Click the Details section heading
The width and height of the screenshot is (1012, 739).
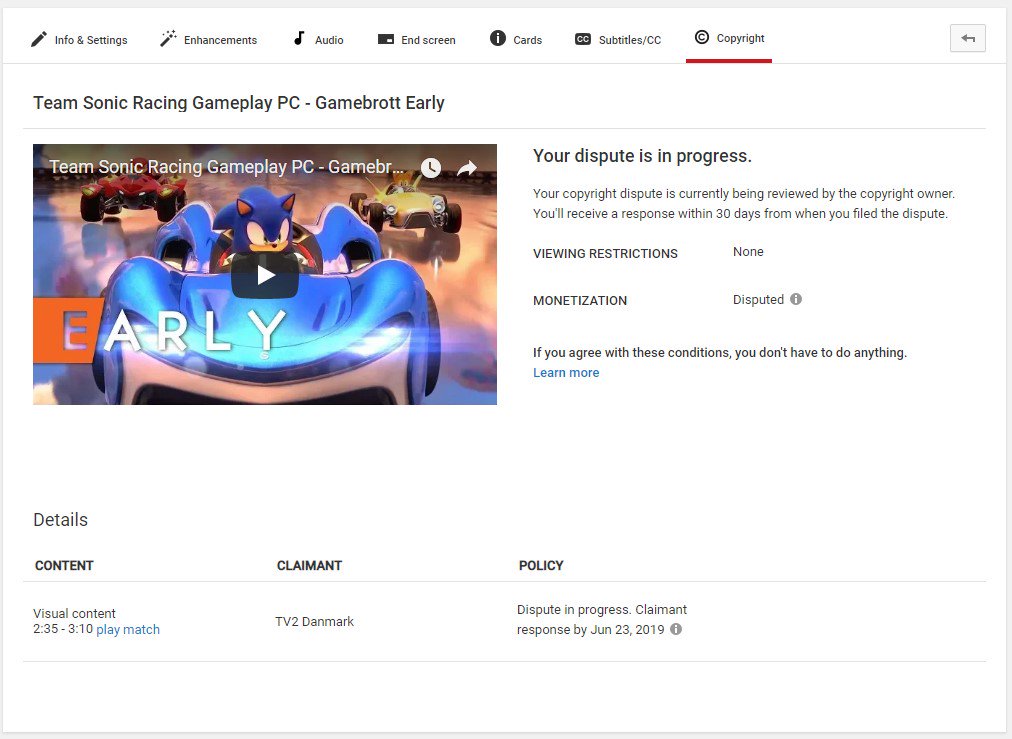(x=61, y=520)
